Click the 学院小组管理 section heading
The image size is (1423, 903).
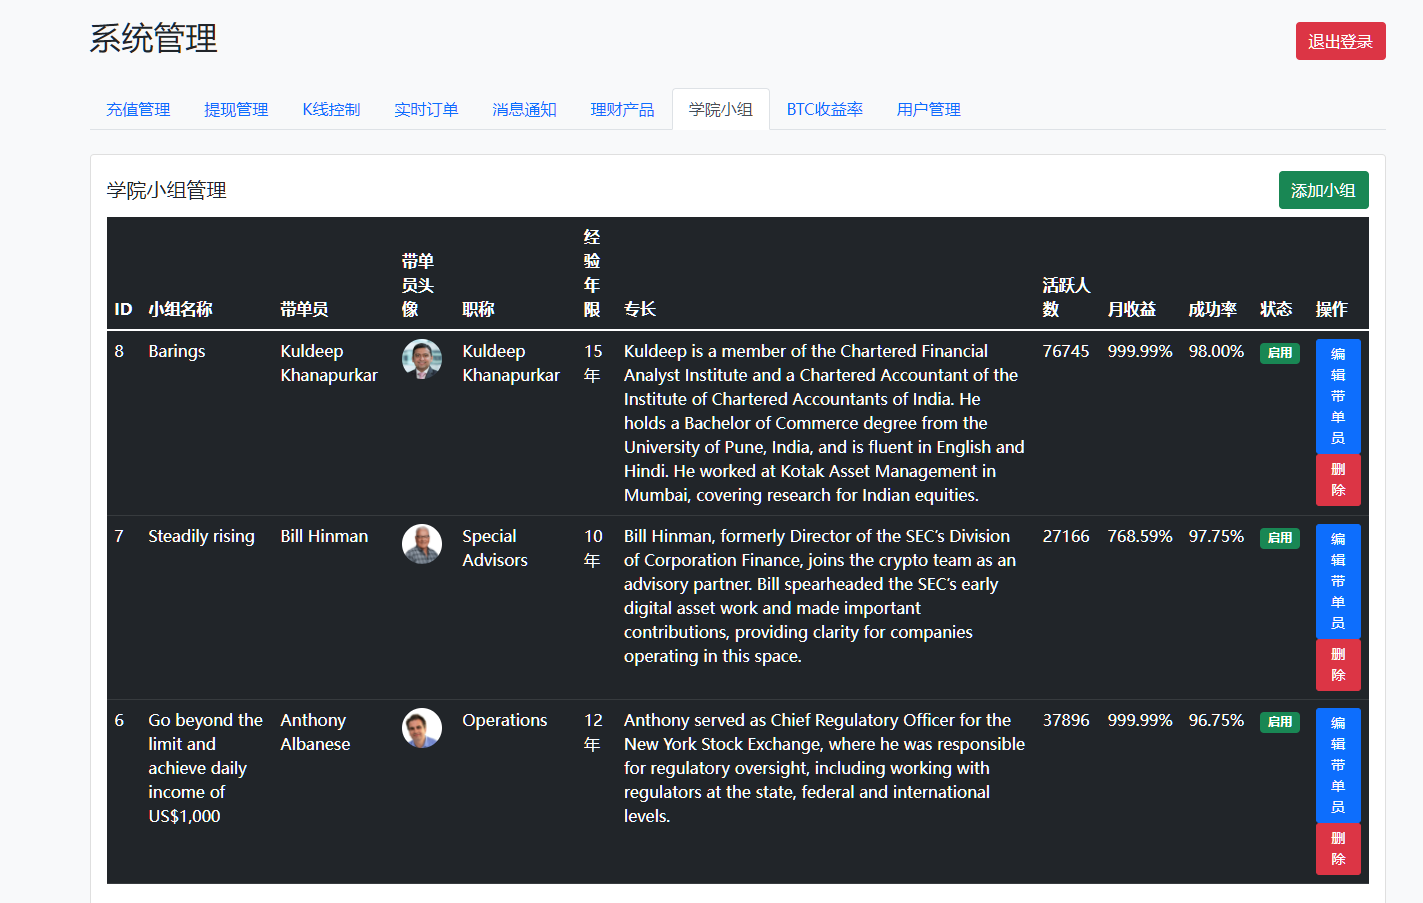click(167, 190)
